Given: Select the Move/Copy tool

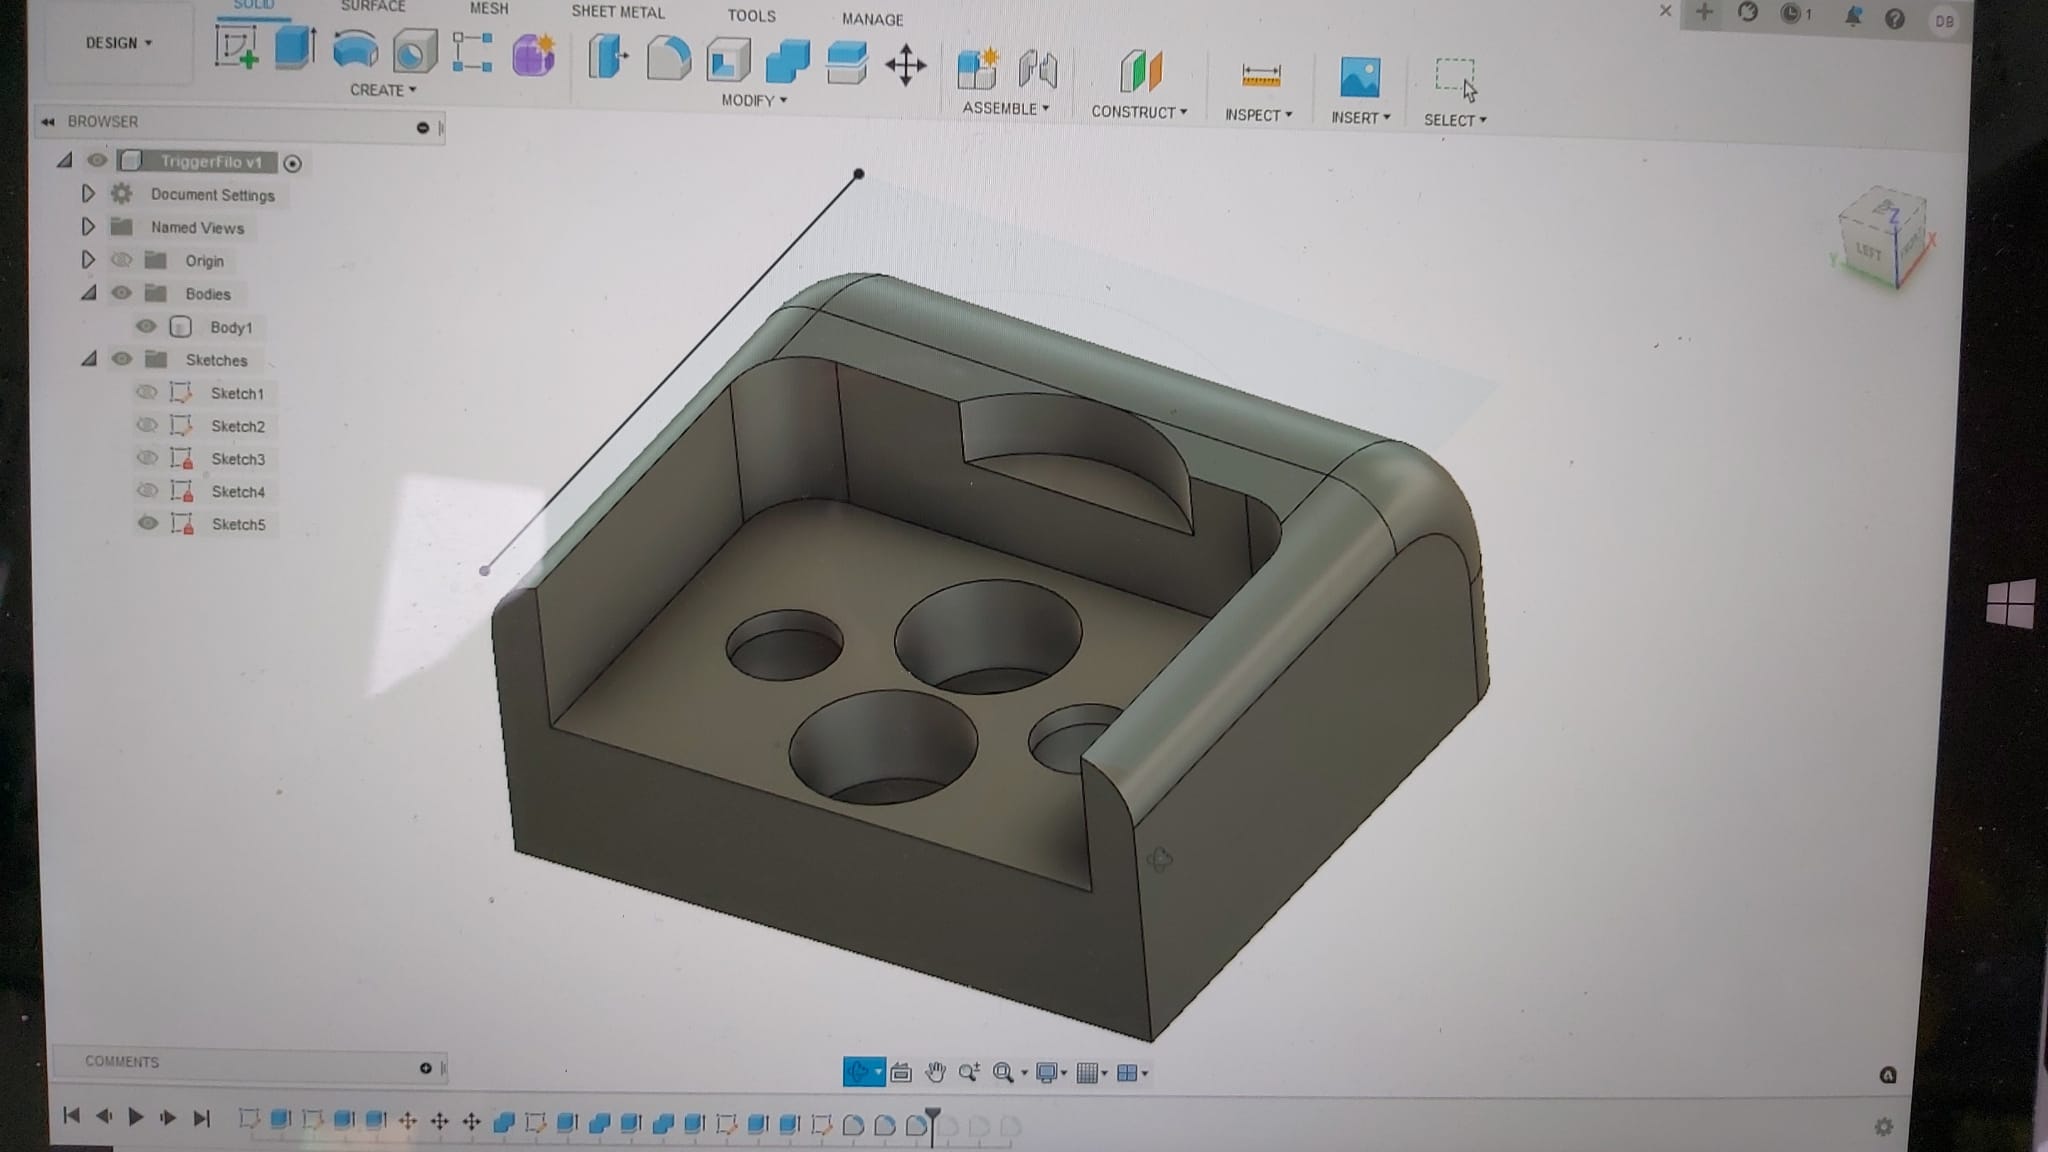Looking at the screenshot, I should point(906,65).
